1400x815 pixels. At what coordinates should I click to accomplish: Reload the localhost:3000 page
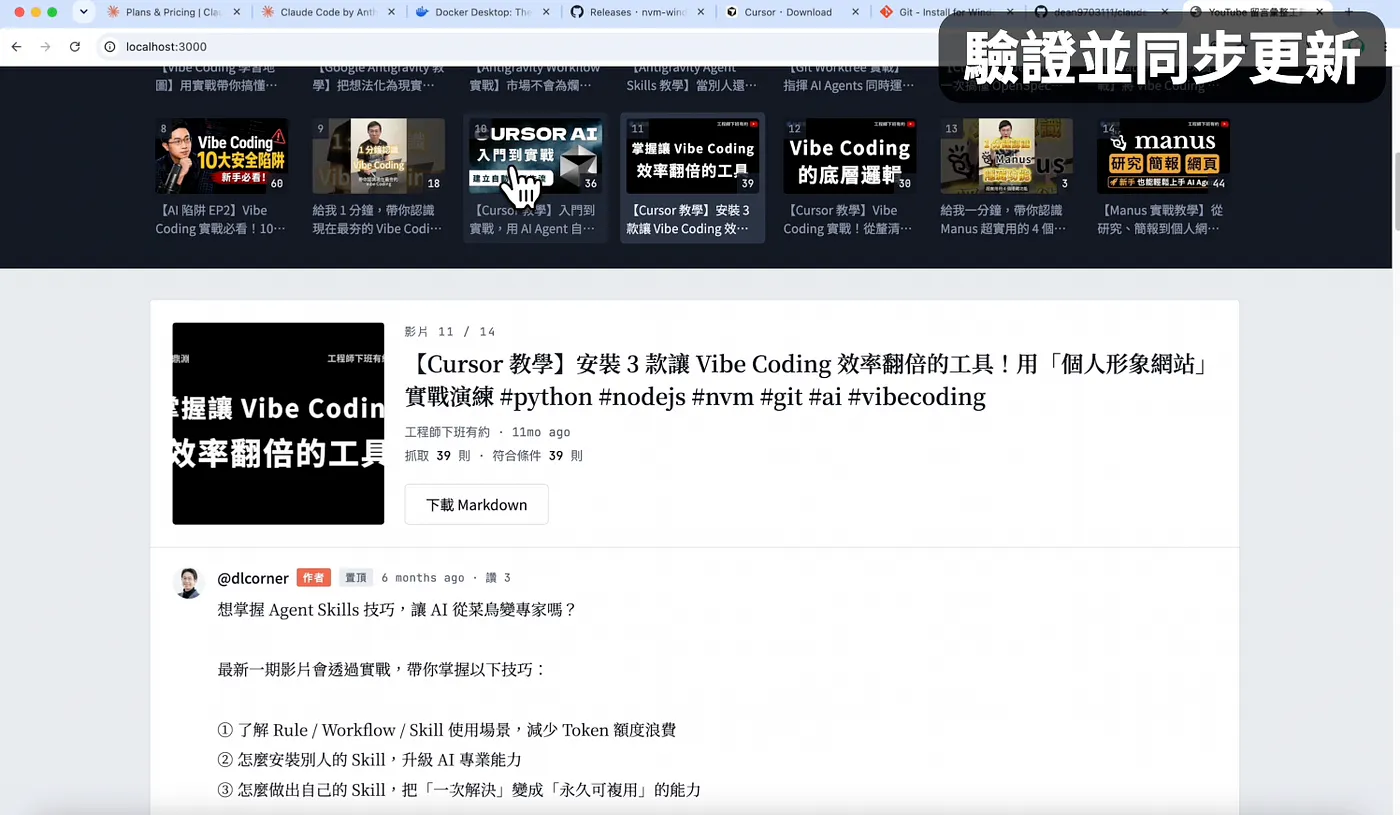tap(75, 47)
